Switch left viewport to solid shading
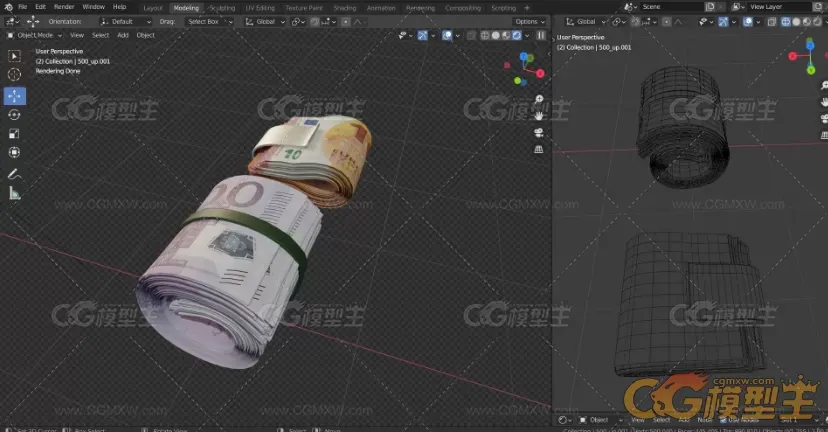828x432 pixels. point(495,35)
